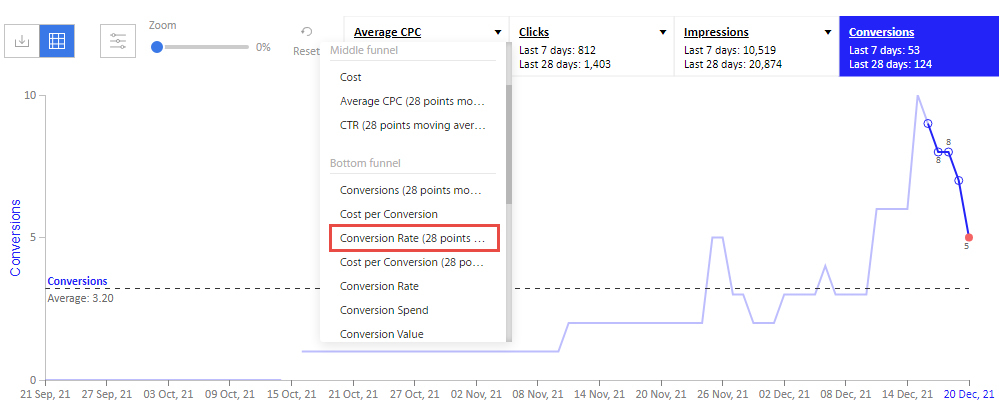999x420 pixels.
Task: Pick Conversion Value in the dropdown list
Action: coord(382,334)
